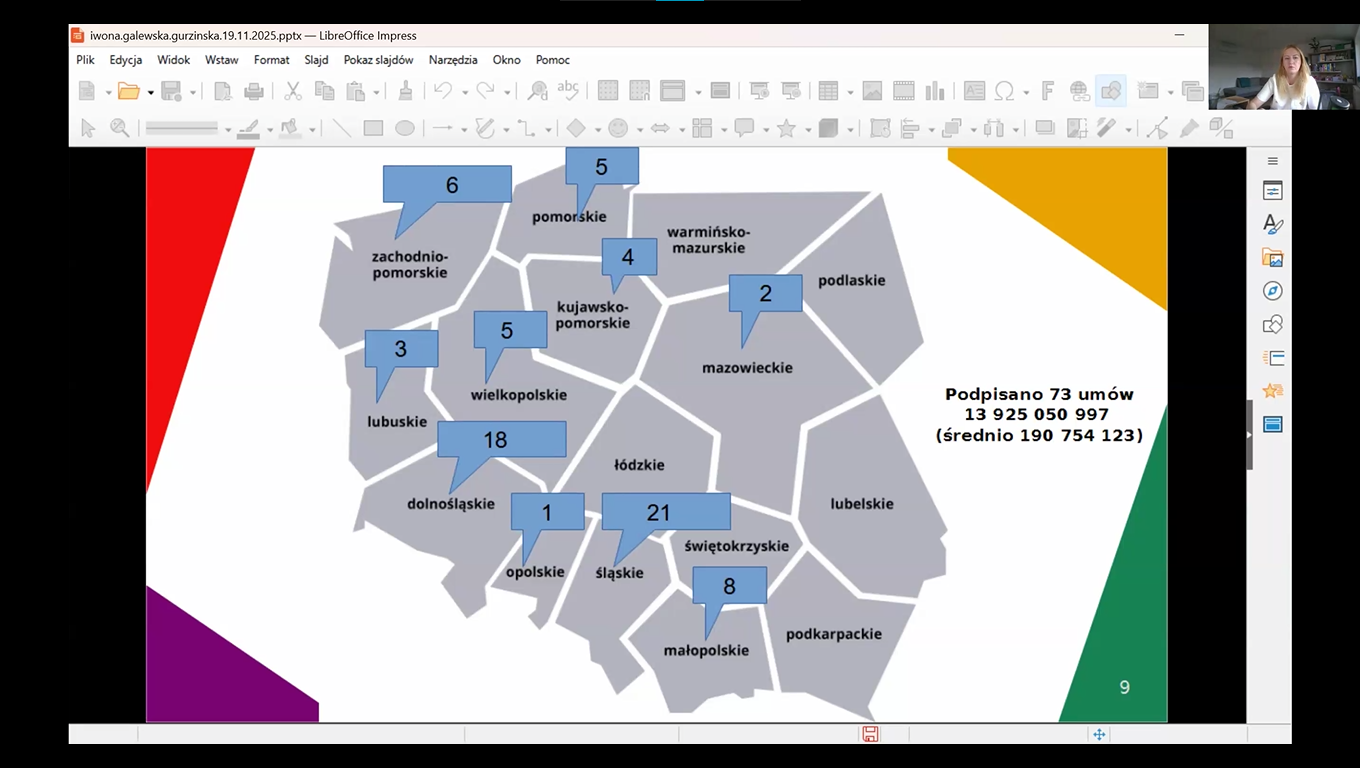This screenshot has width=1360, height=768.
Task: Toggle the Draw Shapes toolbar button
Action: click(x=1110, y=91)
